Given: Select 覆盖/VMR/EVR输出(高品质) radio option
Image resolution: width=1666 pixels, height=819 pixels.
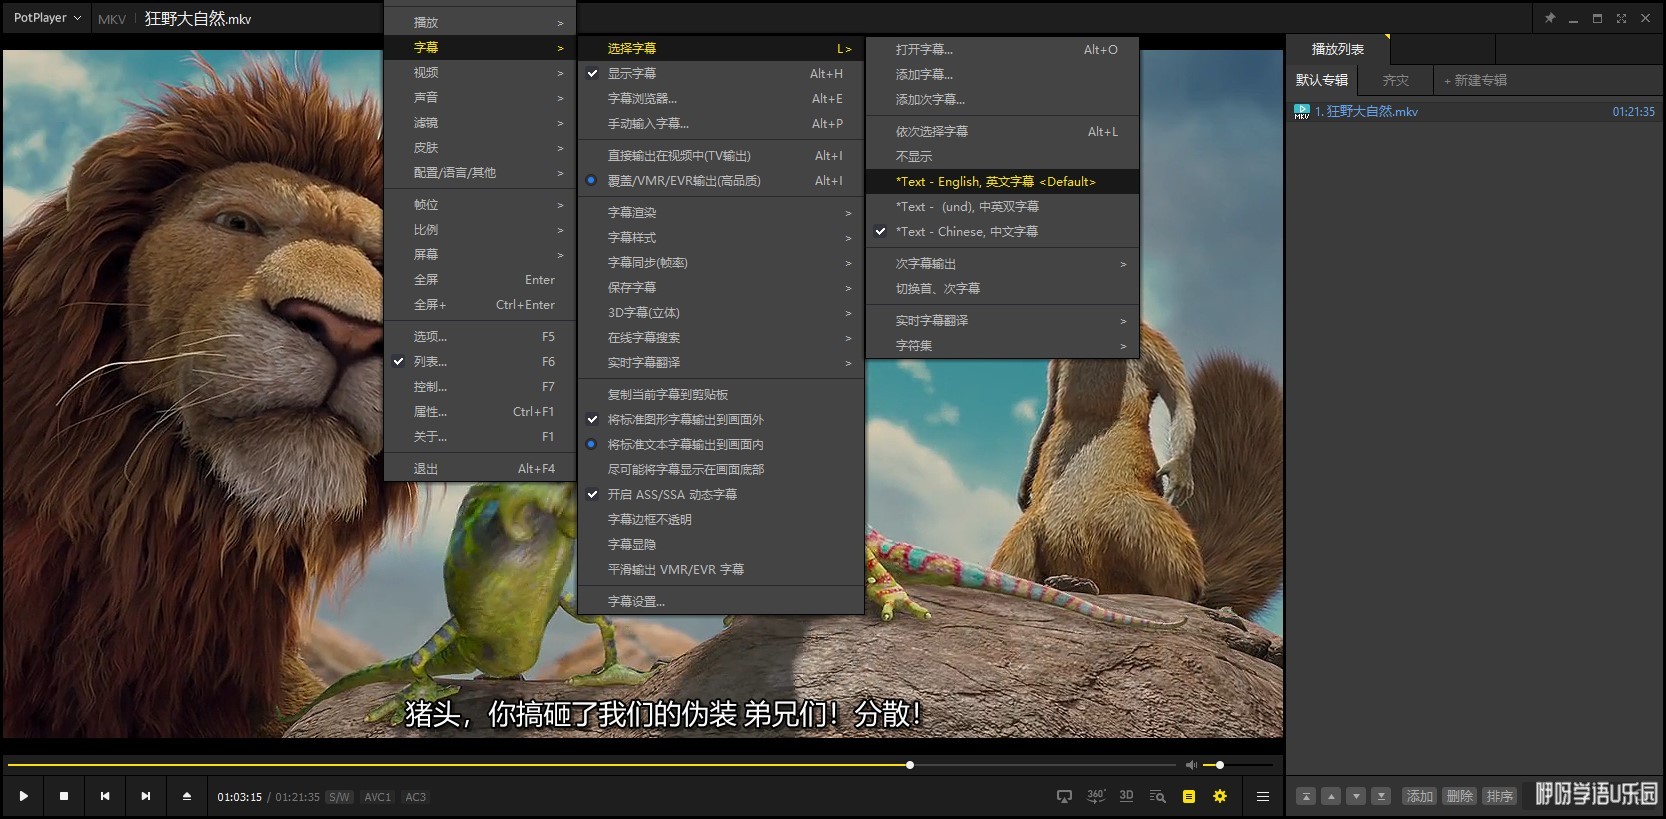Looking at the screenshot, I should (x=720, y=180).
